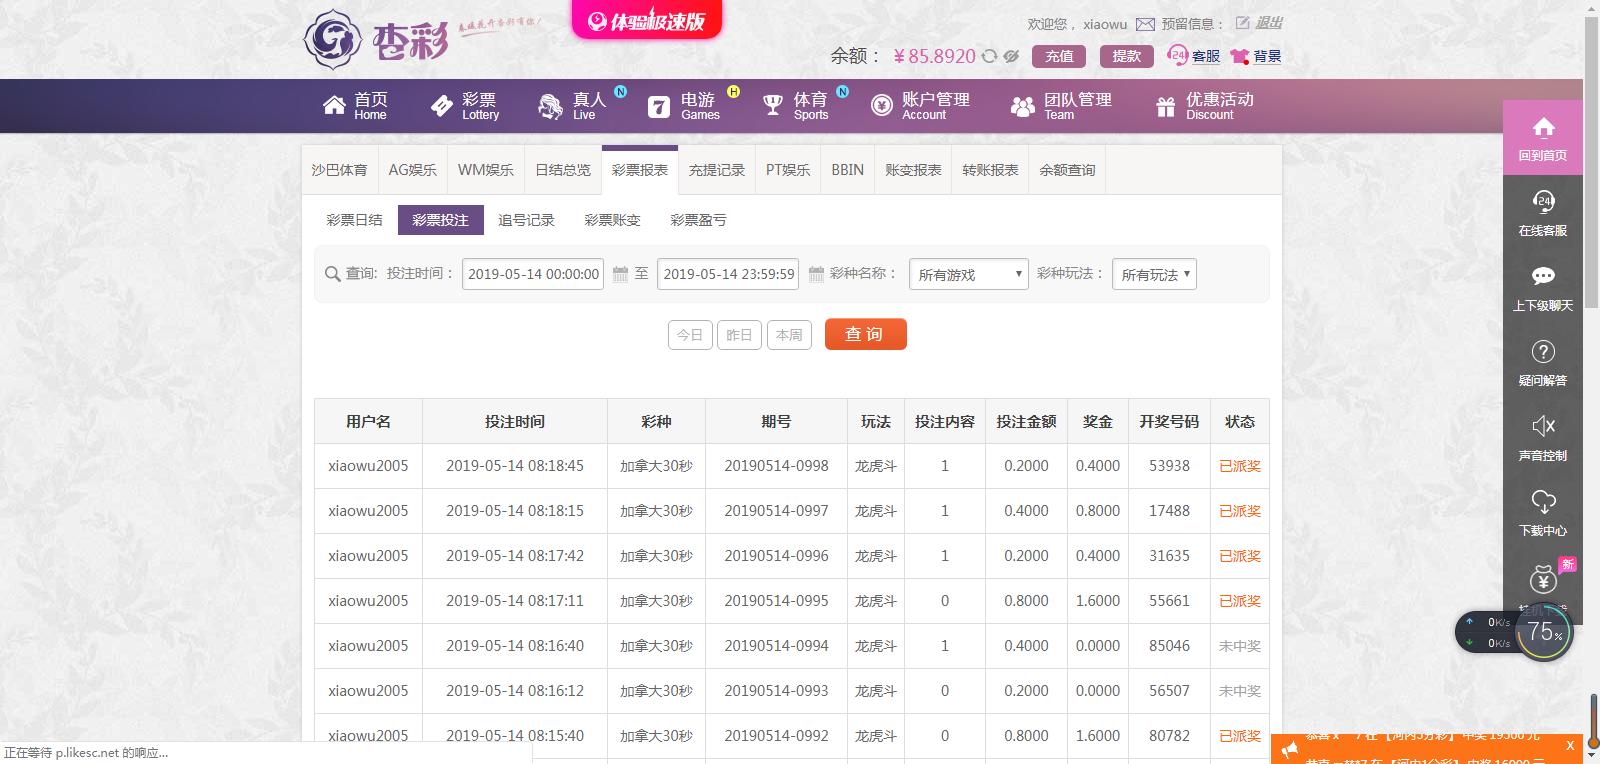The height and width of the screenshot is (764, 1600).
Task: Click the start time input 2019-05-14 00:00:00
Action: click(533, 274)
